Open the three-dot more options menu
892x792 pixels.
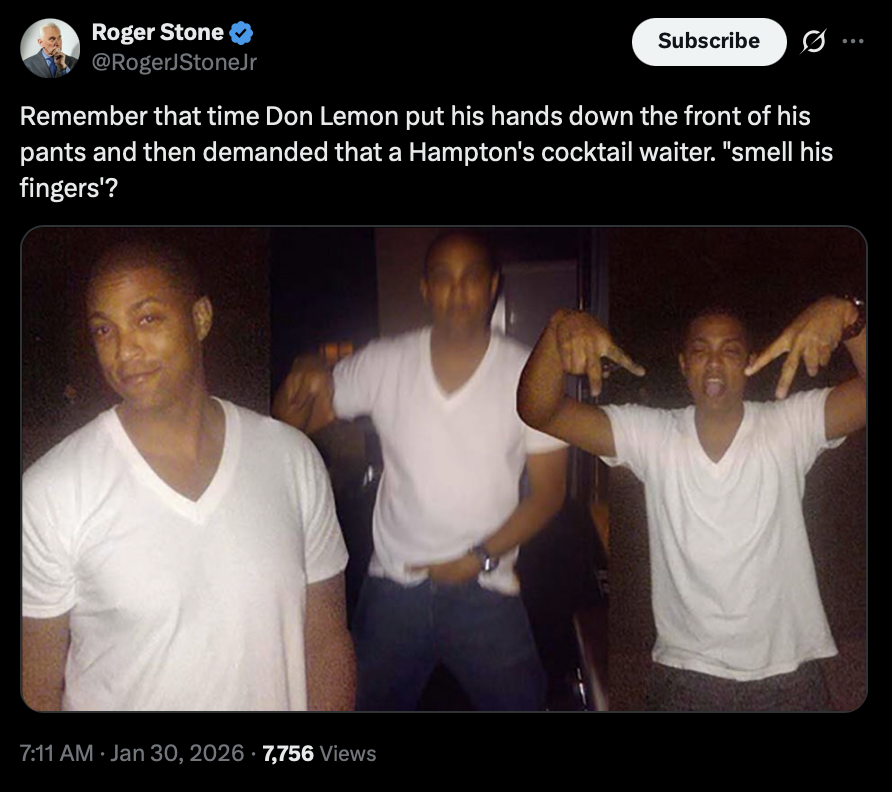pos(853,41)
